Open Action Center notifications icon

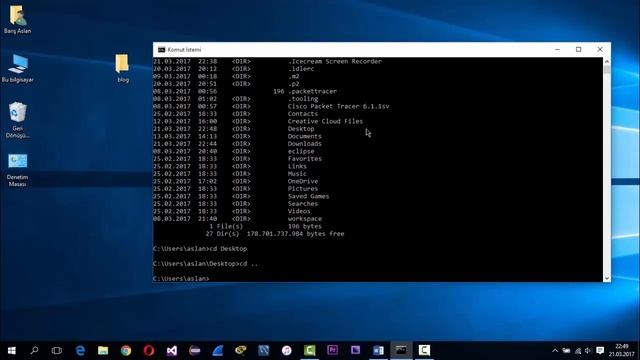[x=600, y=351]
